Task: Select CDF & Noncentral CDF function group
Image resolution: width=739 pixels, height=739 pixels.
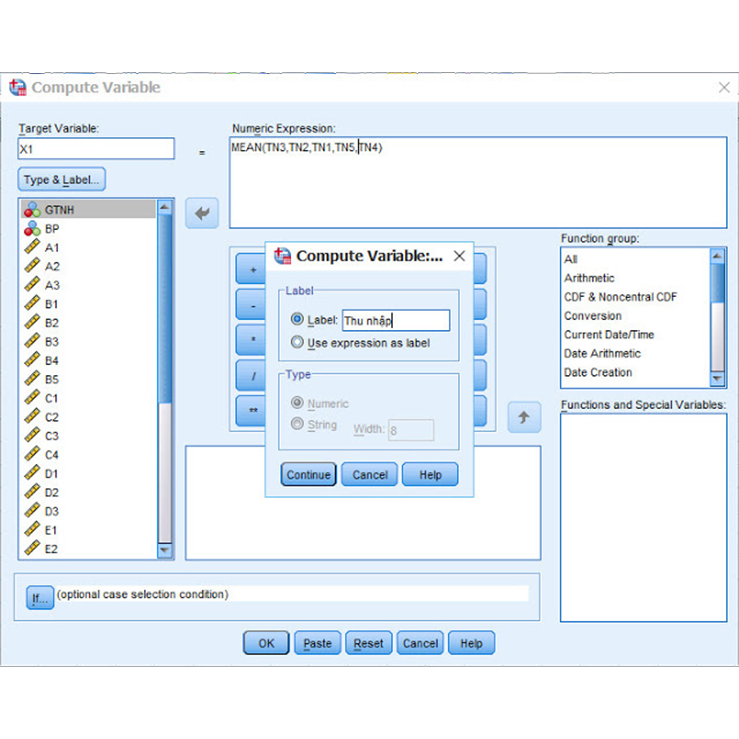Action: click(x=636, y=297)
